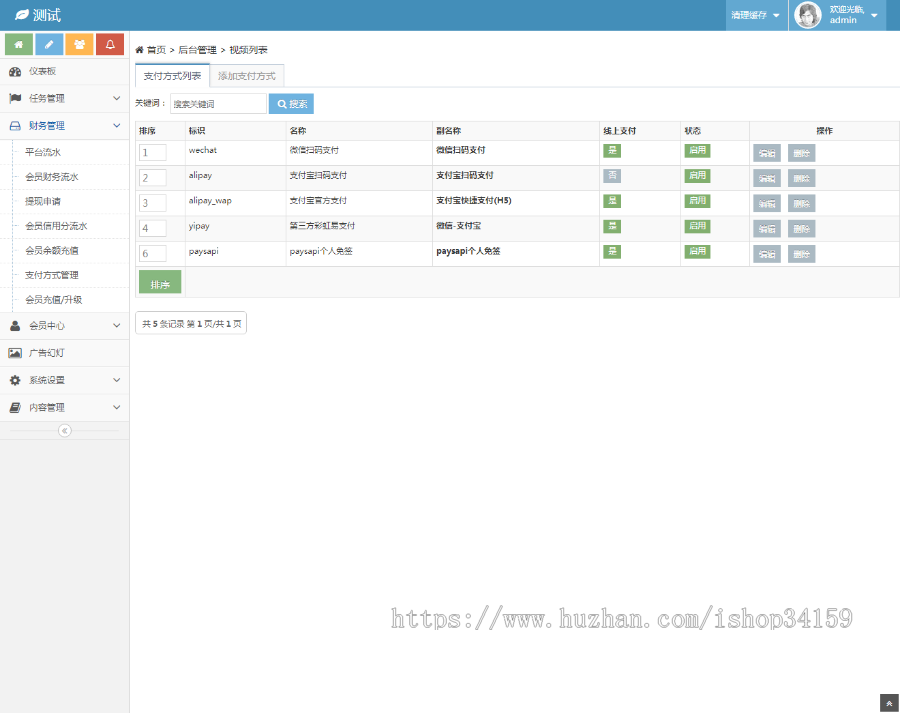The image size is (900, 713).
Task: Click the red bell notification icon
Action: (x=110, y=45)
